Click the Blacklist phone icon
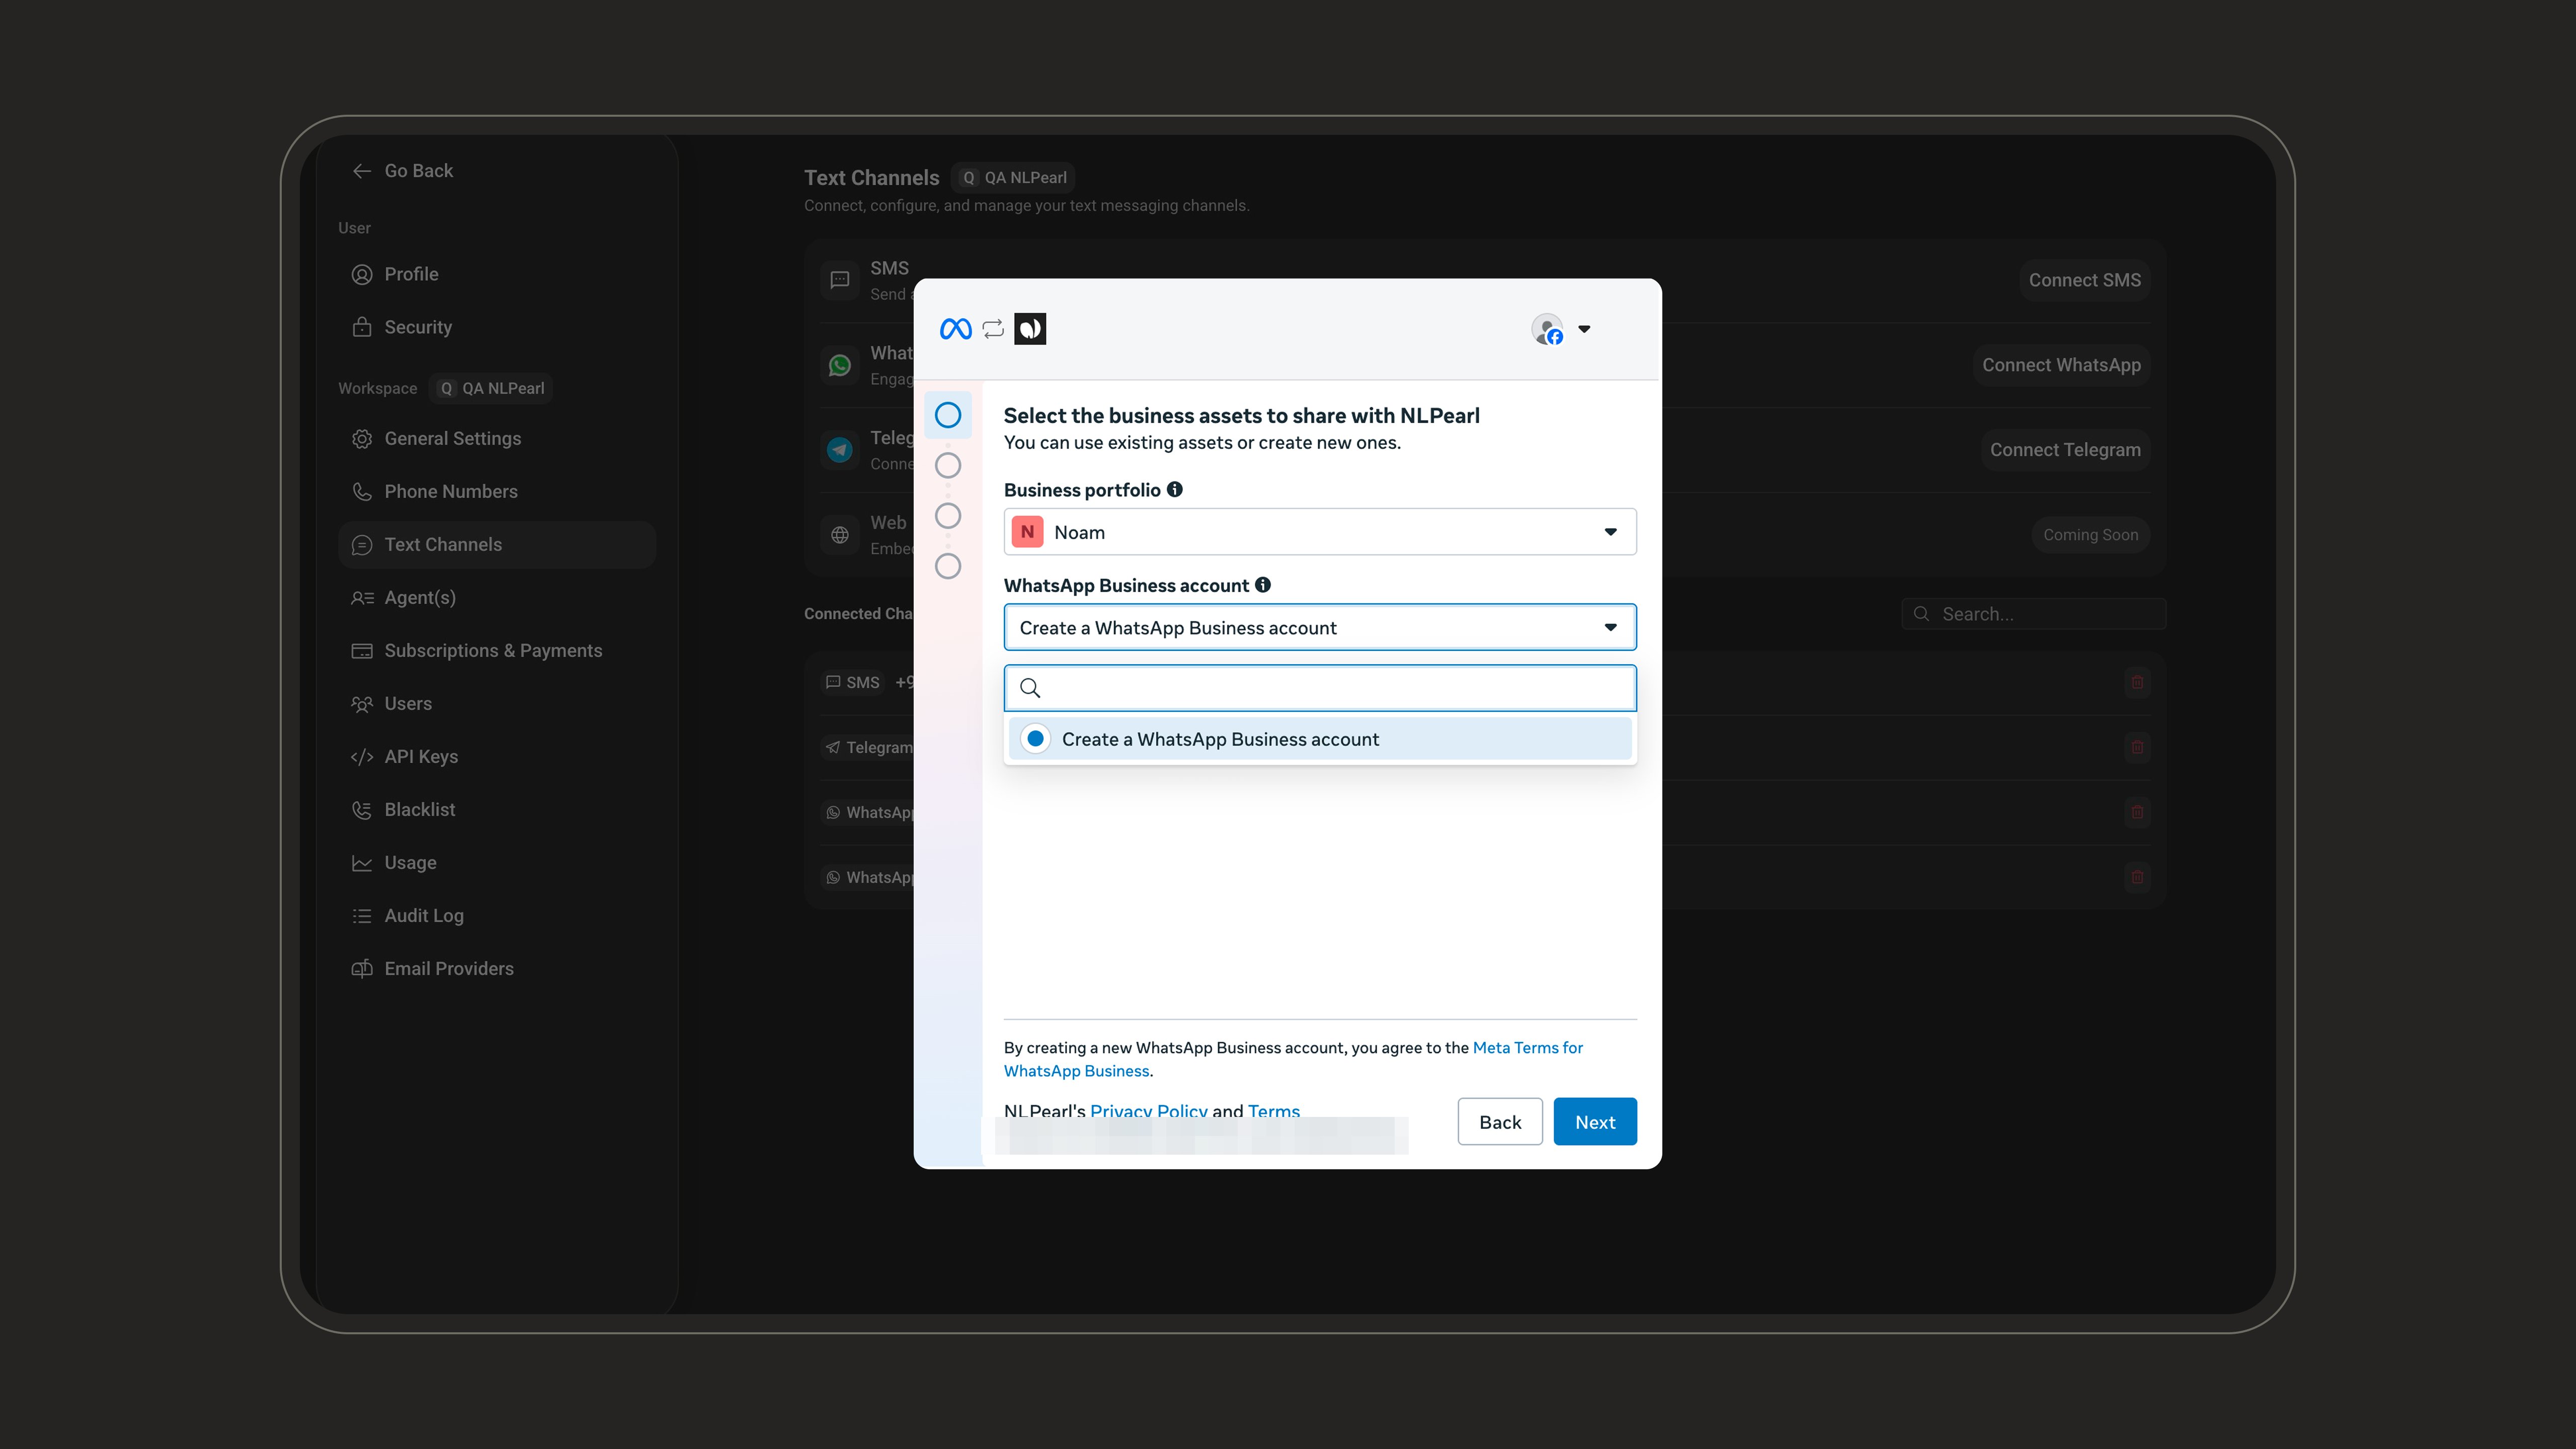The image size is (2576, 1449). point(362,810)
